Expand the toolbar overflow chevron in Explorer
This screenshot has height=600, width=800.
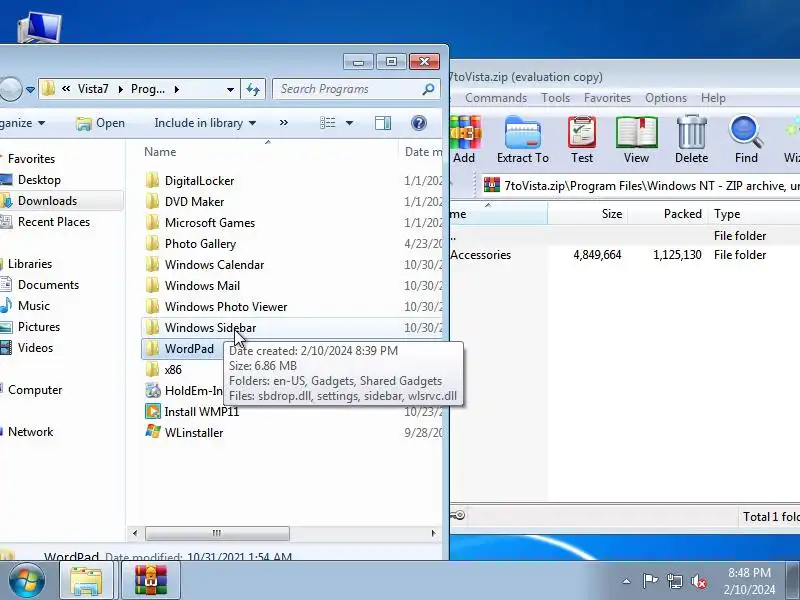(284, 123)
